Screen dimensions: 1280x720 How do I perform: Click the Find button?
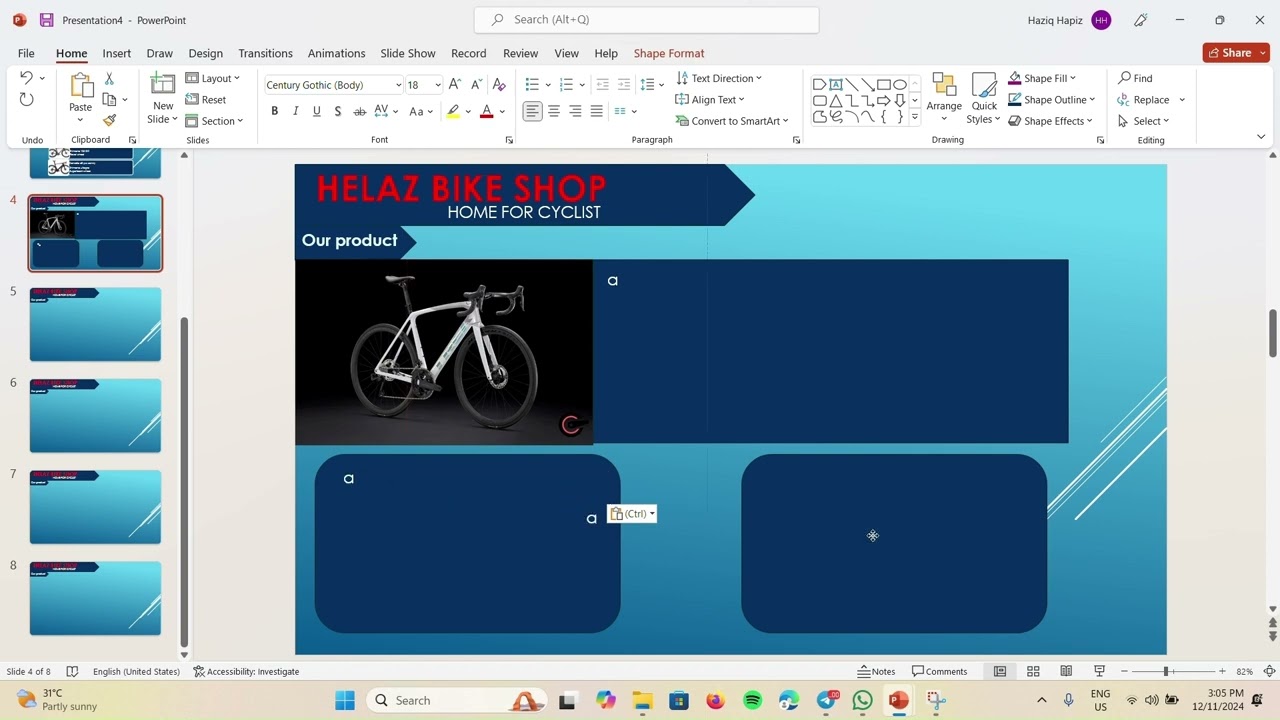[x=1136, y=78]
